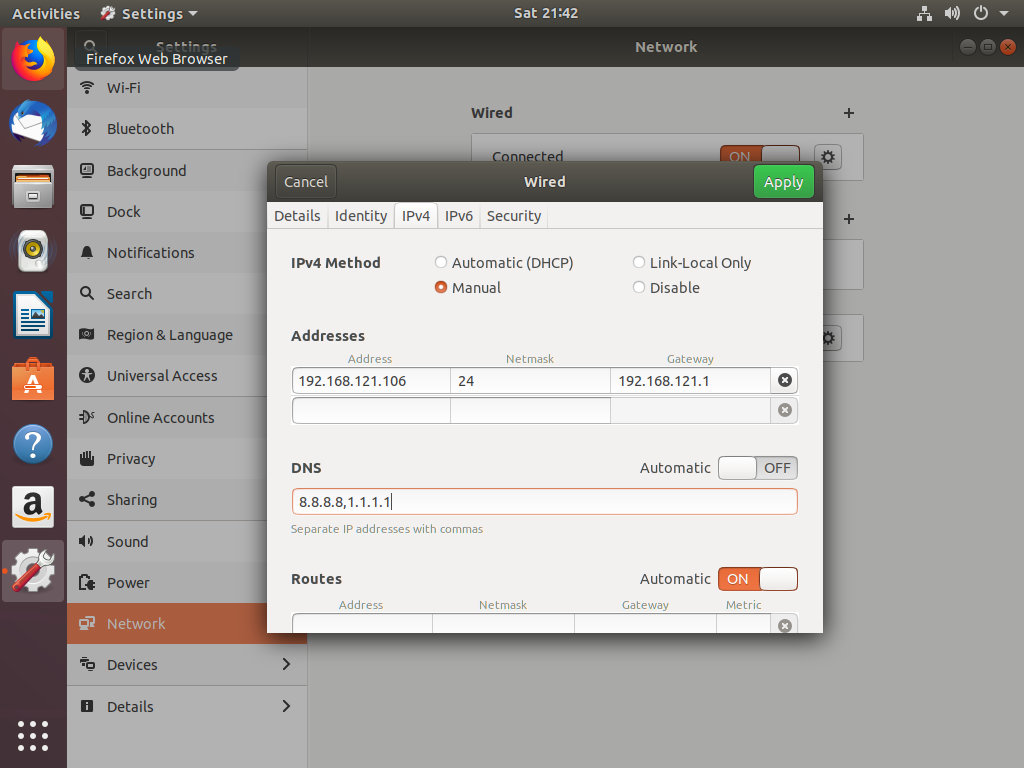This screenshot has height=768, width=1024.
Task: Open Show Applications grid in the dock
Action: tap(33, 737)
